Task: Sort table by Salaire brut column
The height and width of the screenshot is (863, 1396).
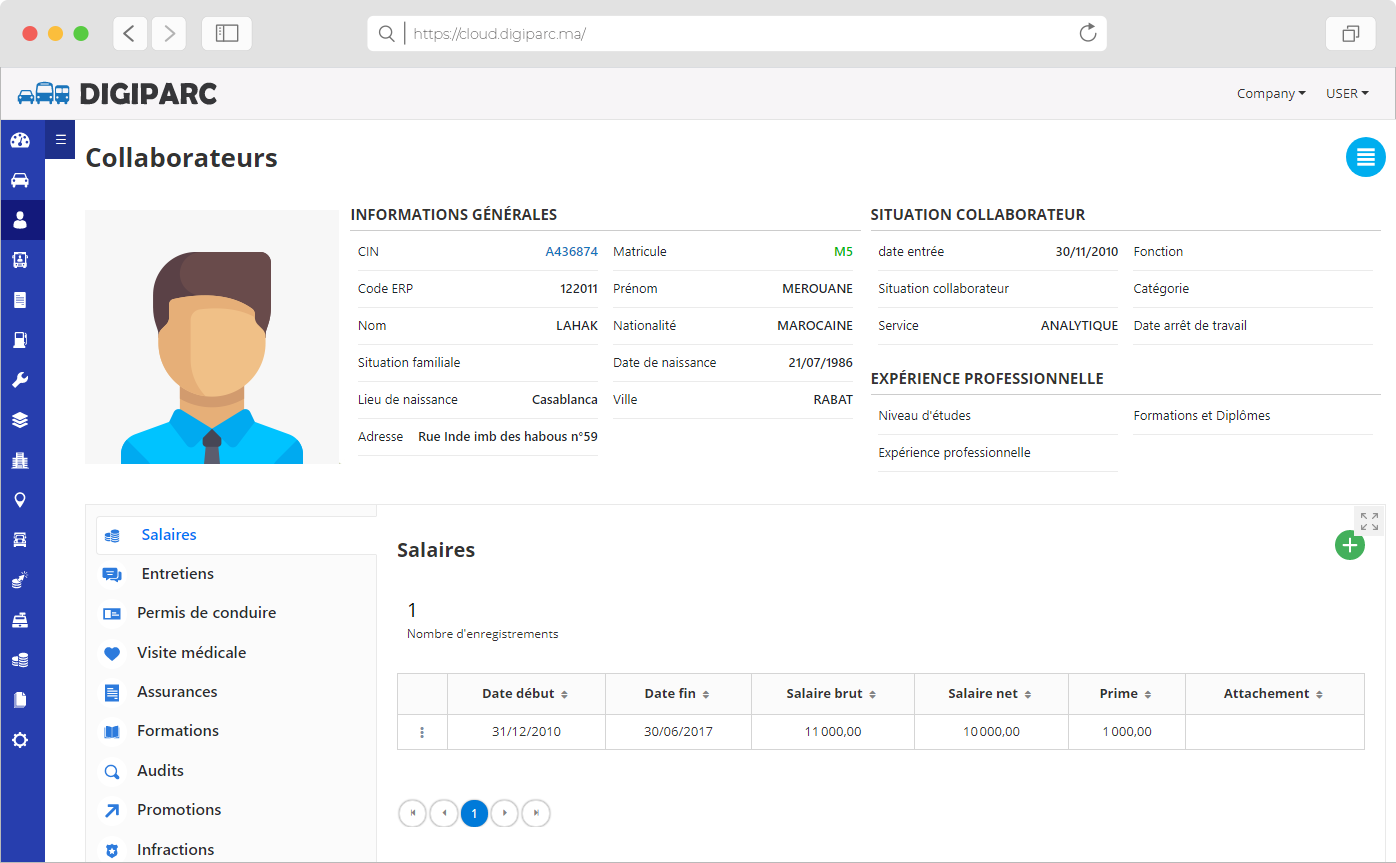Action: [832, 694]
